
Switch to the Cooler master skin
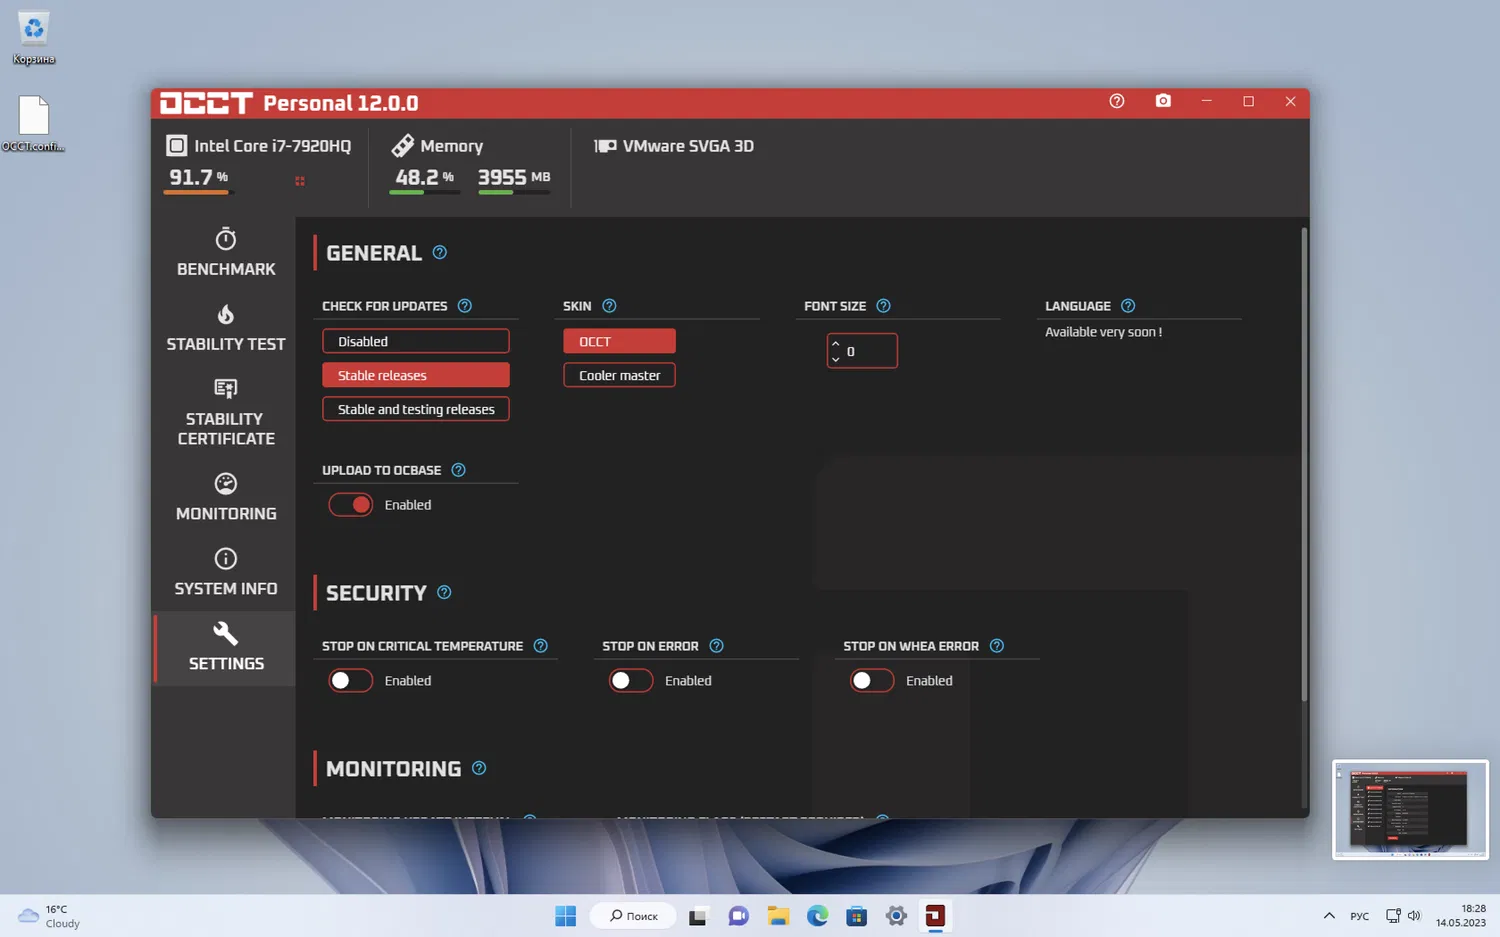click(x=619, y=375)
